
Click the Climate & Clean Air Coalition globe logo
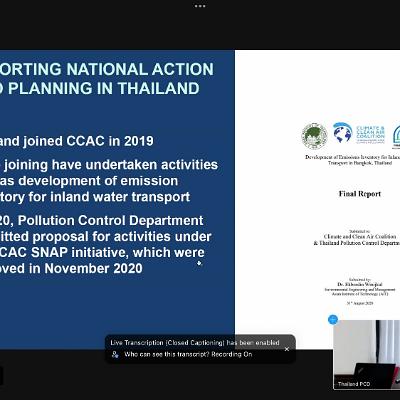342,133
